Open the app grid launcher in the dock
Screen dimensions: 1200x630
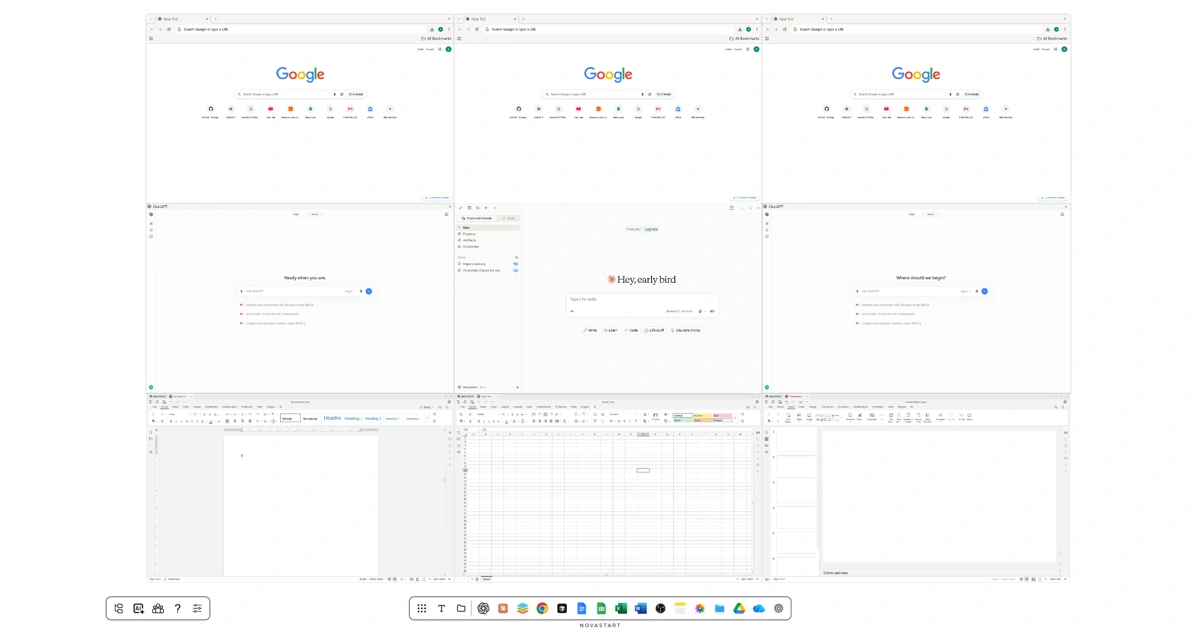(422, 608)
